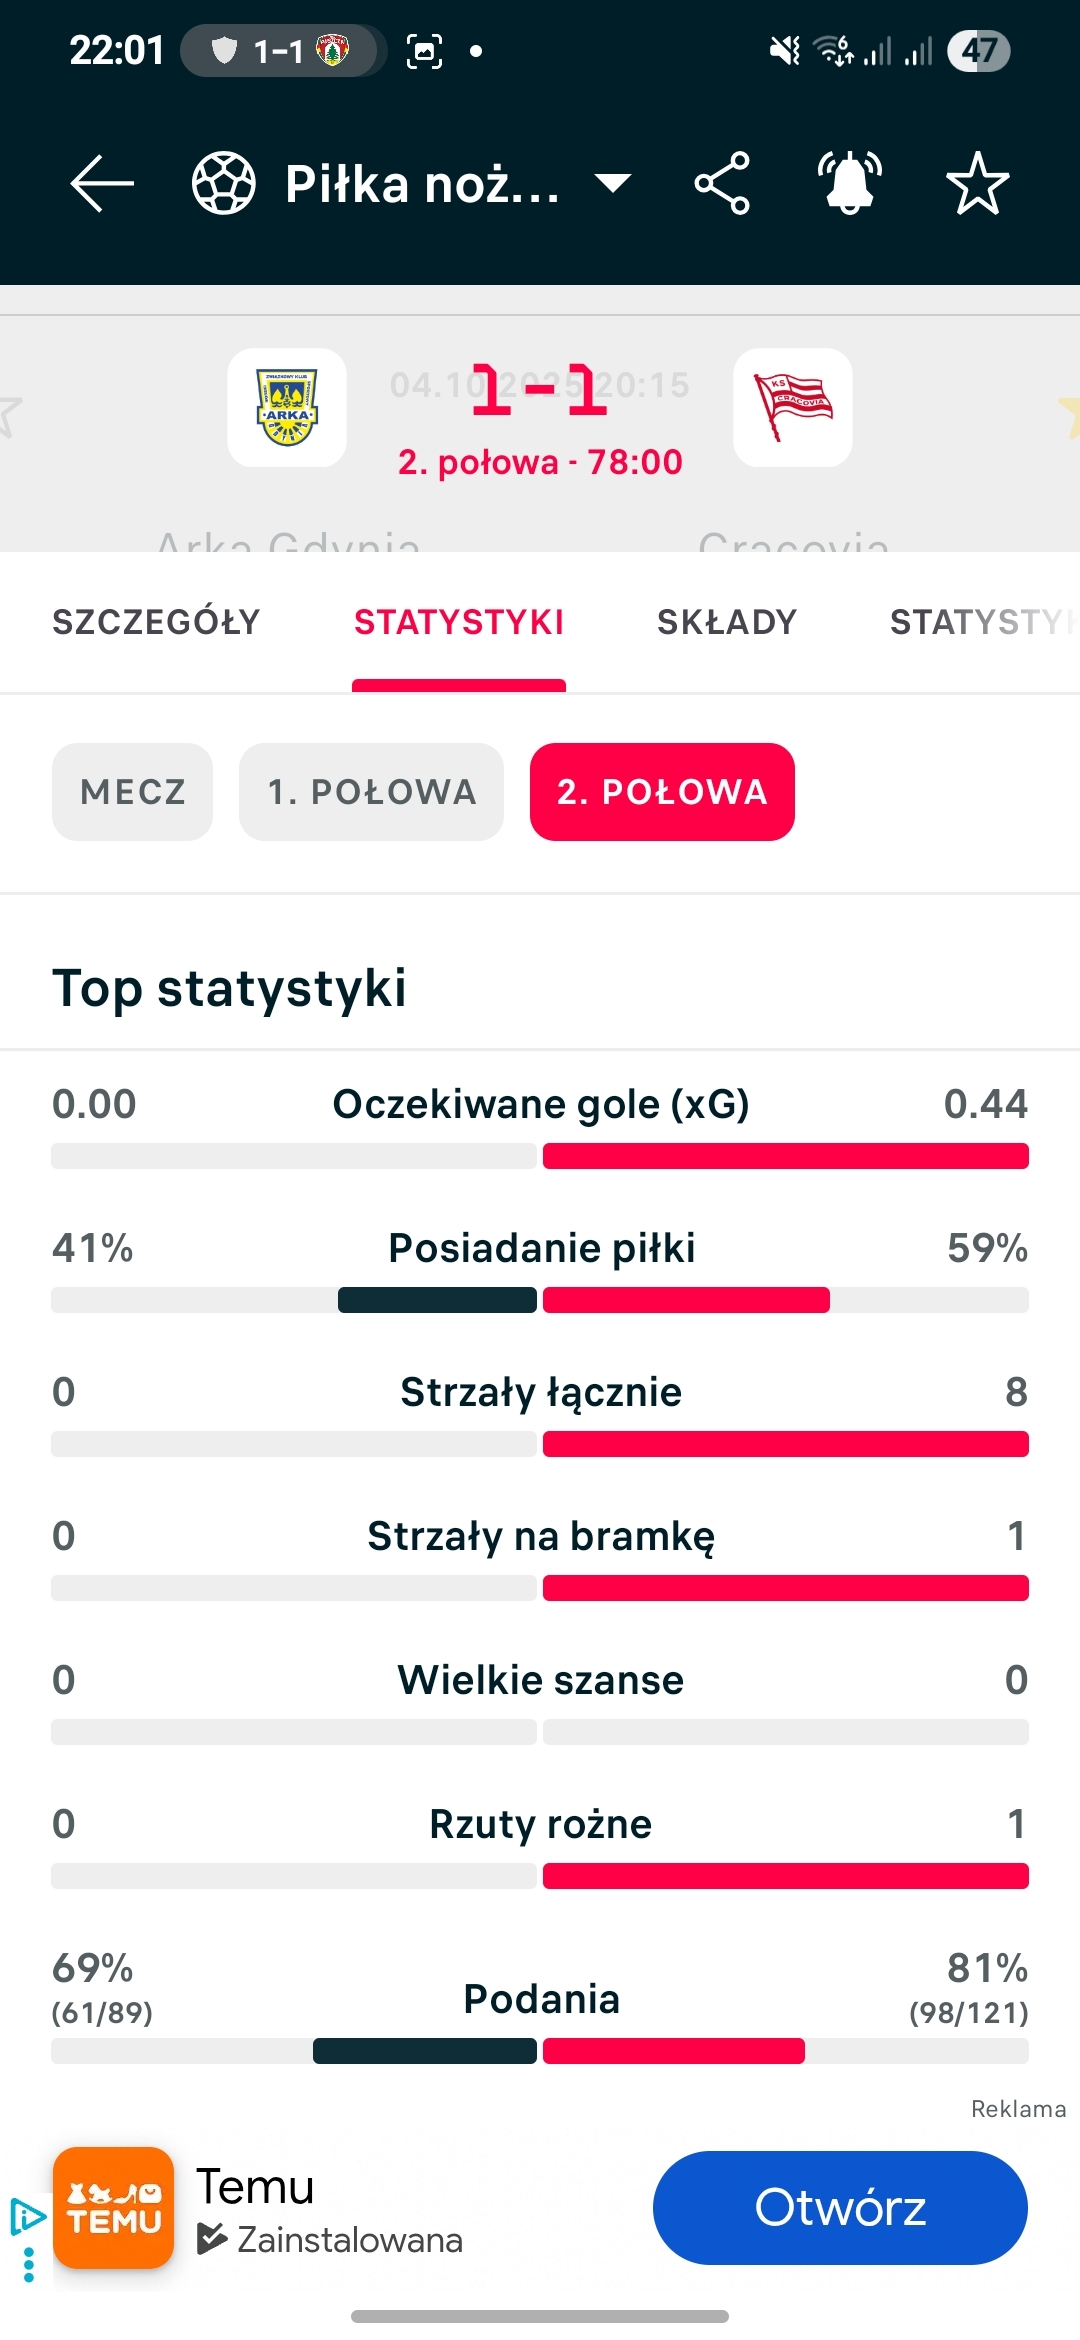Select 2. POŁOWA statistics filter

[662, 792]
